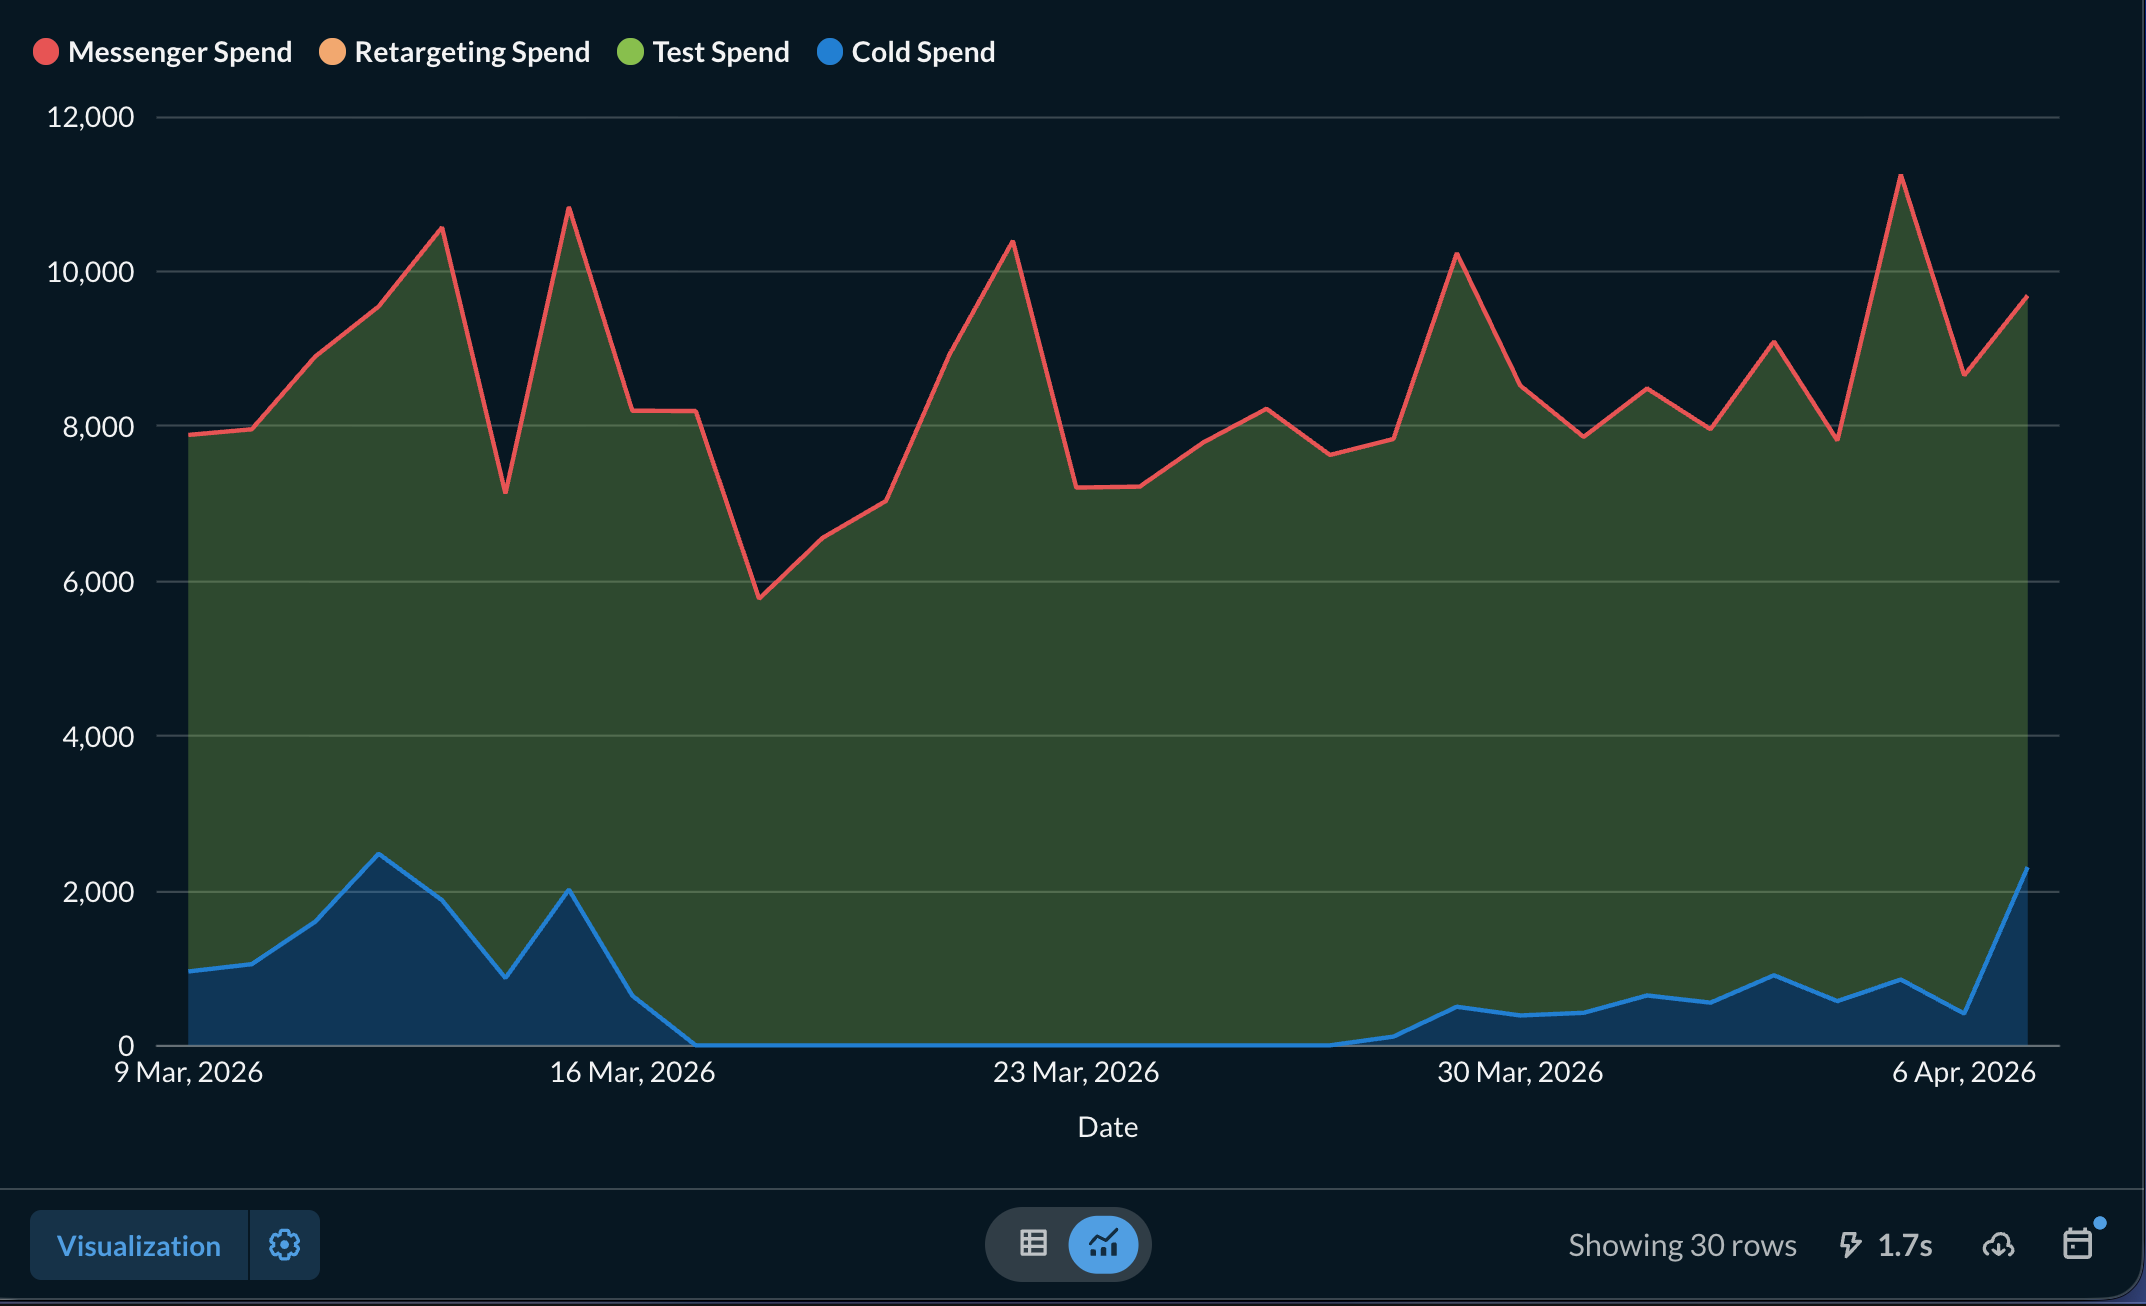Image resolution: width=2146 pixels, height=1306 pixels.
Task: Toggle Retargeting Spend series in legend
Action: pyautogui.click(x=472, y=52)
